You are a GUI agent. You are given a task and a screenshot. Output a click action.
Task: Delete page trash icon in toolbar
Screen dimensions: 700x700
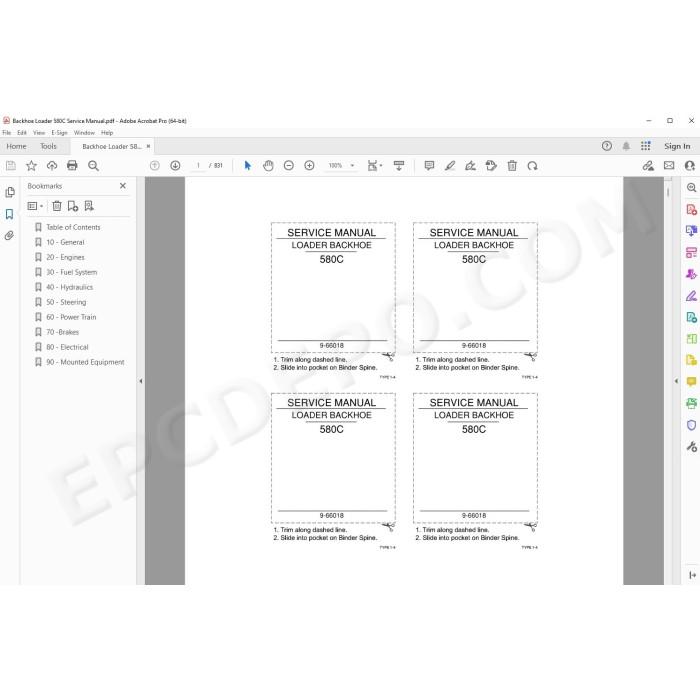(512, 166)
